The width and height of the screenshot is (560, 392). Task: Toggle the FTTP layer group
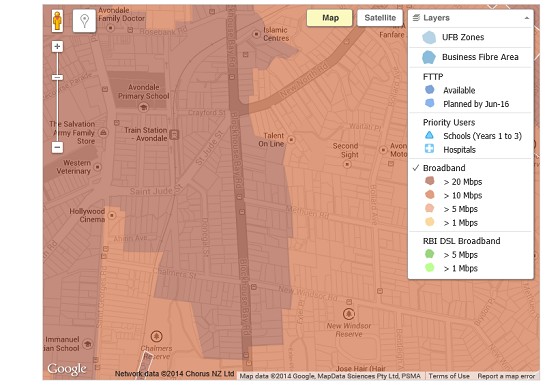433,77
